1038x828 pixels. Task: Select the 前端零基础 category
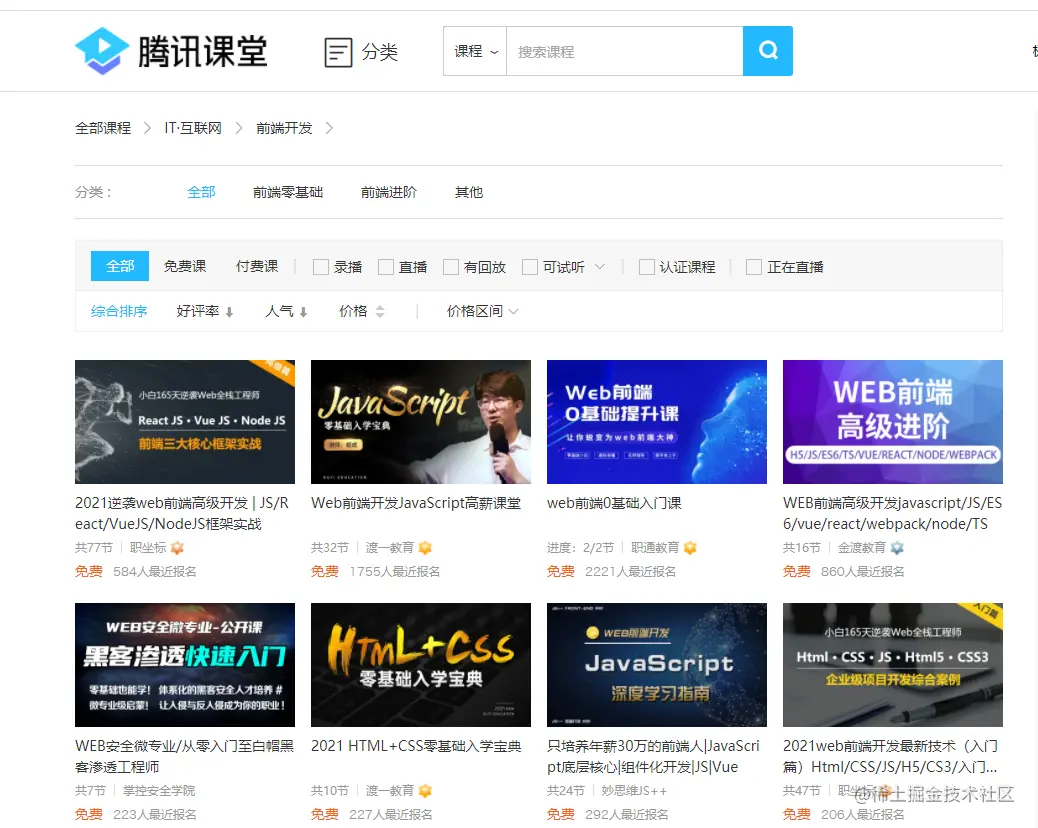(x=288, y=192)
